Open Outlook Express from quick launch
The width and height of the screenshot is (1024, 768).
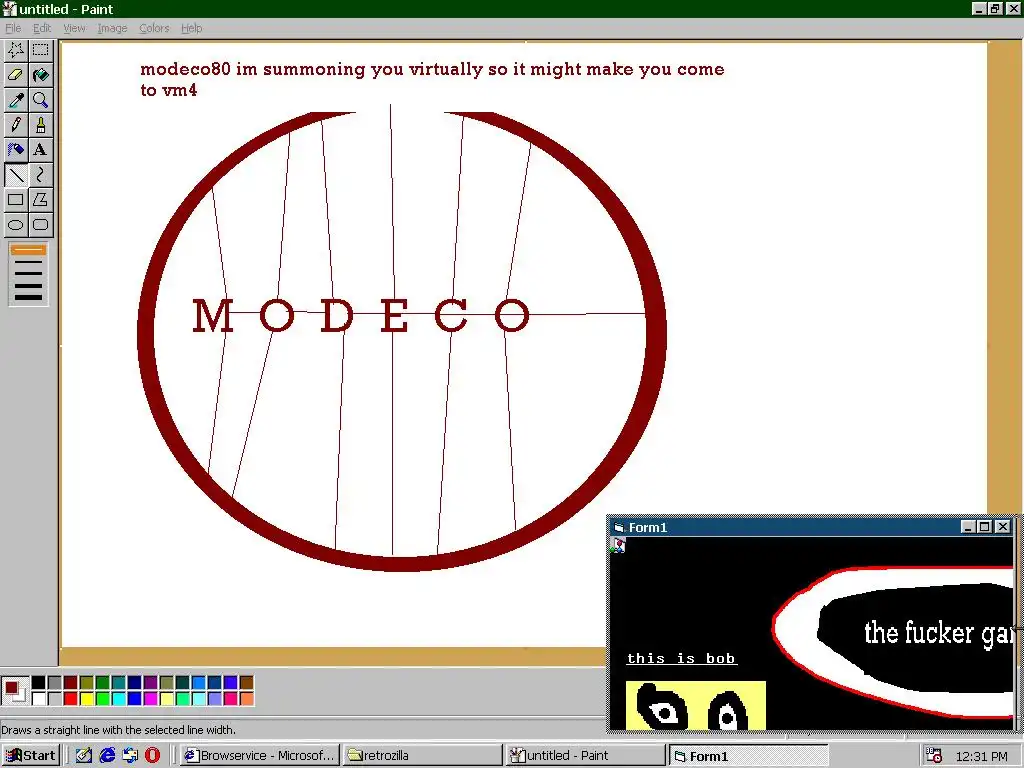pos(130,755)
